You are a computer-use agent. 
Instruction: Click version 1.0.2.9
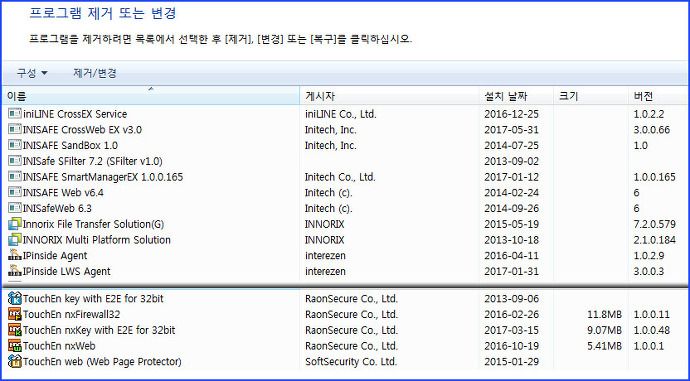(649, 256)
